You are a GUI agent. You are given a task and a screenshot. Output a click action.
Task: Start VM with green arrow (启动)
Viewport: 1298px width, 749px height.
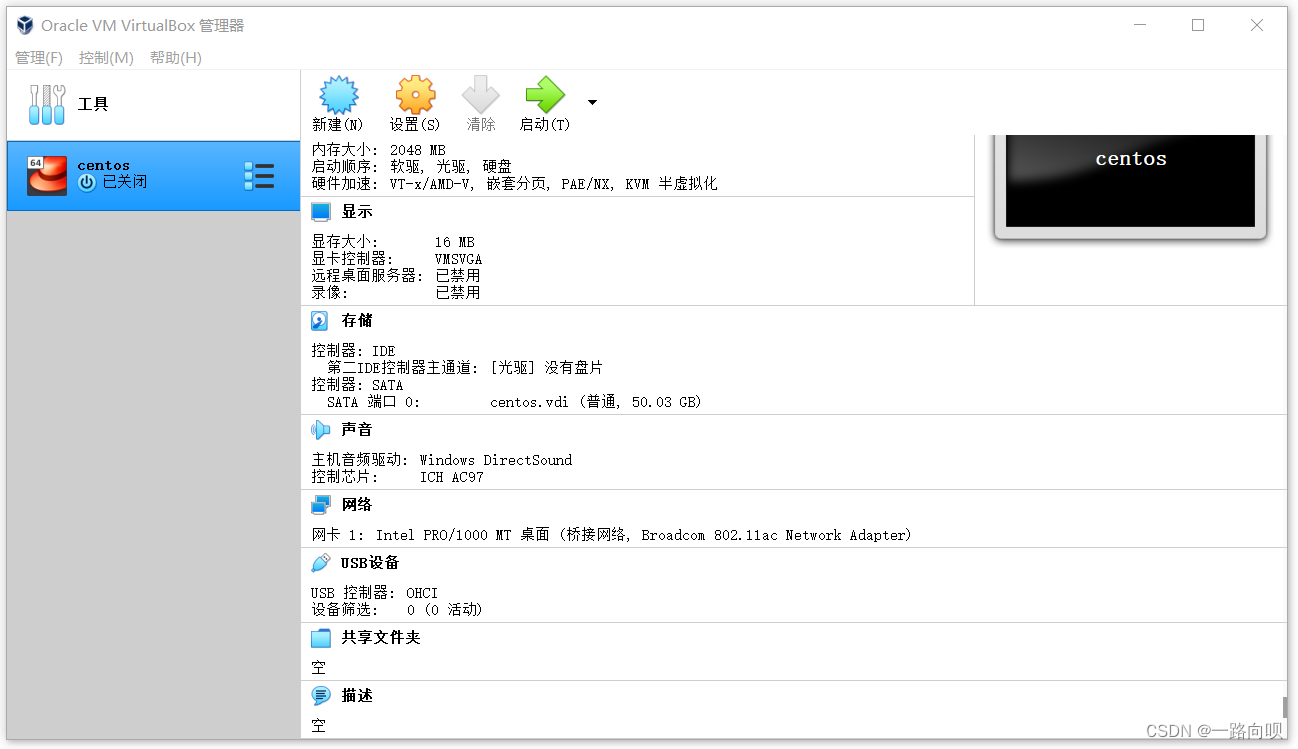click(545, 95)
